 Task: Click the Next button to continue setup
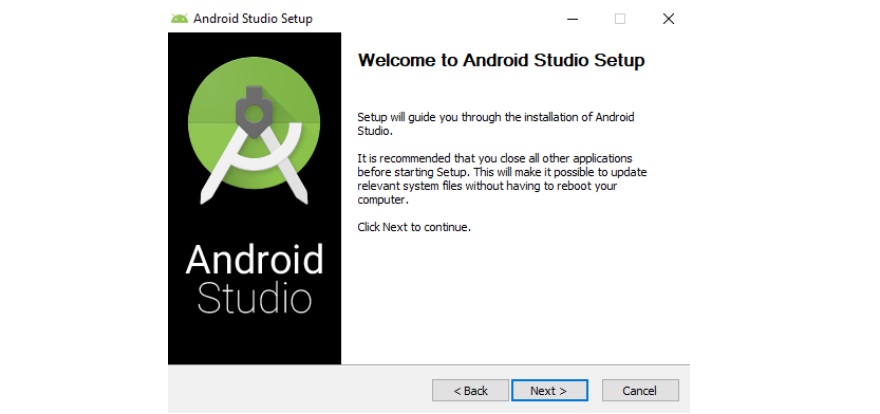coord(549,390)
